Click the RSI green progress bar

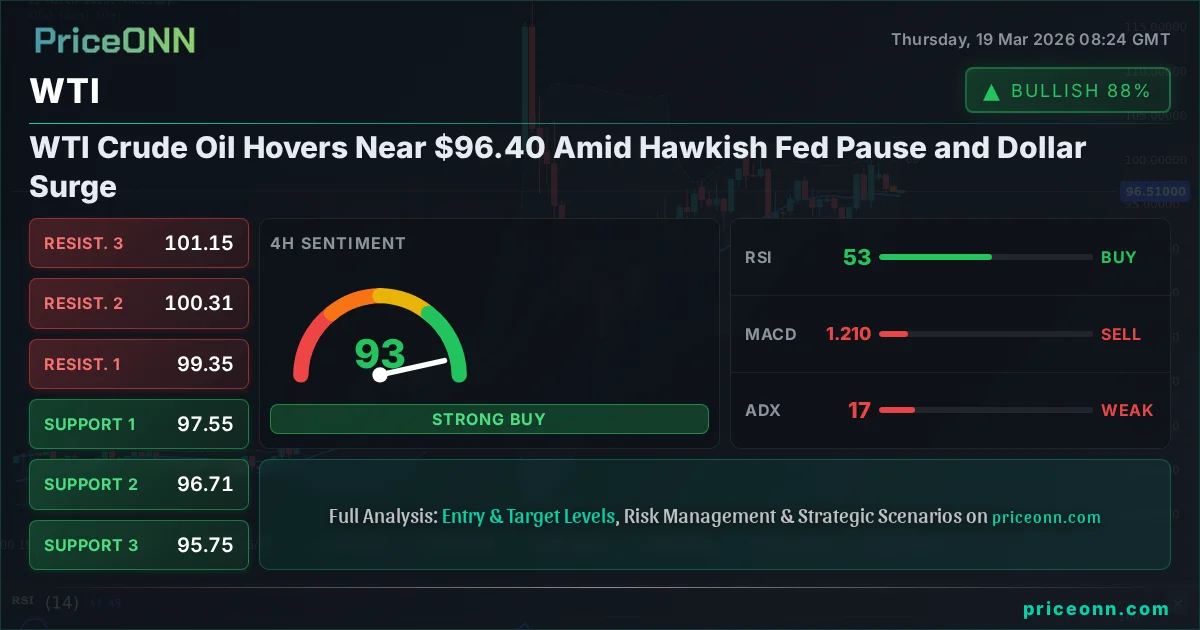coord(935,257)
